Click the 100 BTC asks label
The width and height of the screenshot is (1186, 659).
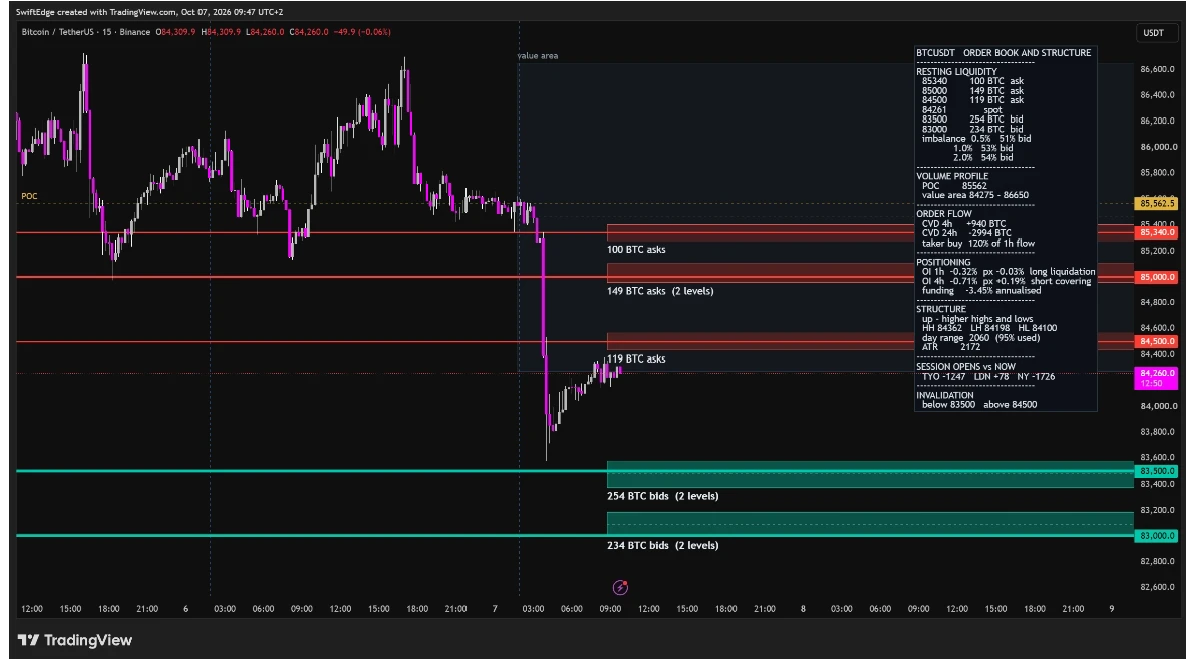636,250
